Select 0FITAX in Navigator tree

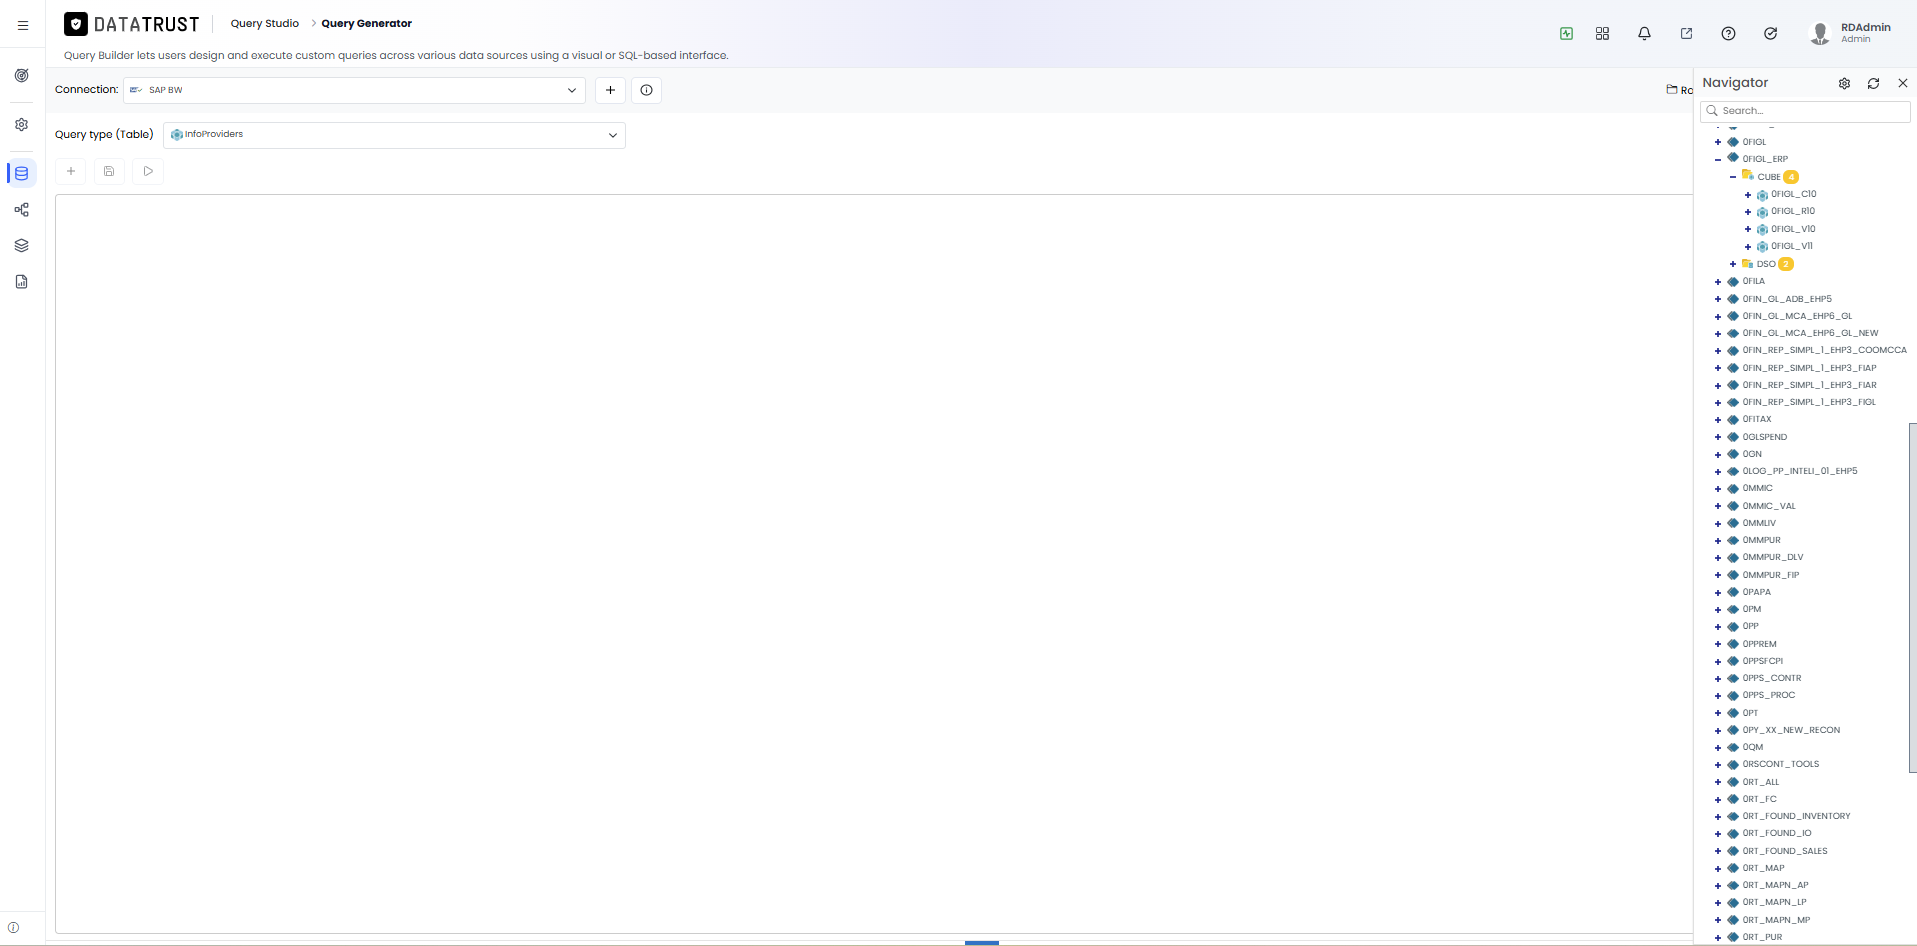1757,419
